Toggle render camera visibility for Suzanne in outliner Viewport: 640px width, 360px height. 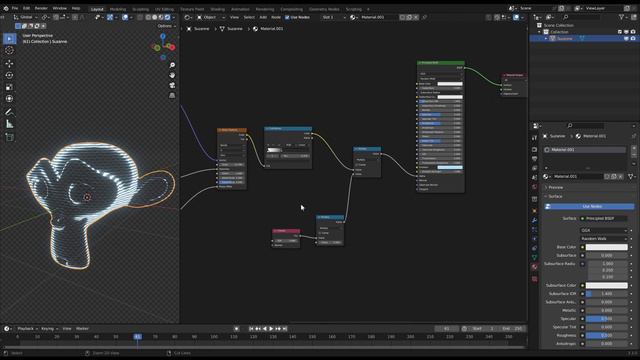point(633,39)
